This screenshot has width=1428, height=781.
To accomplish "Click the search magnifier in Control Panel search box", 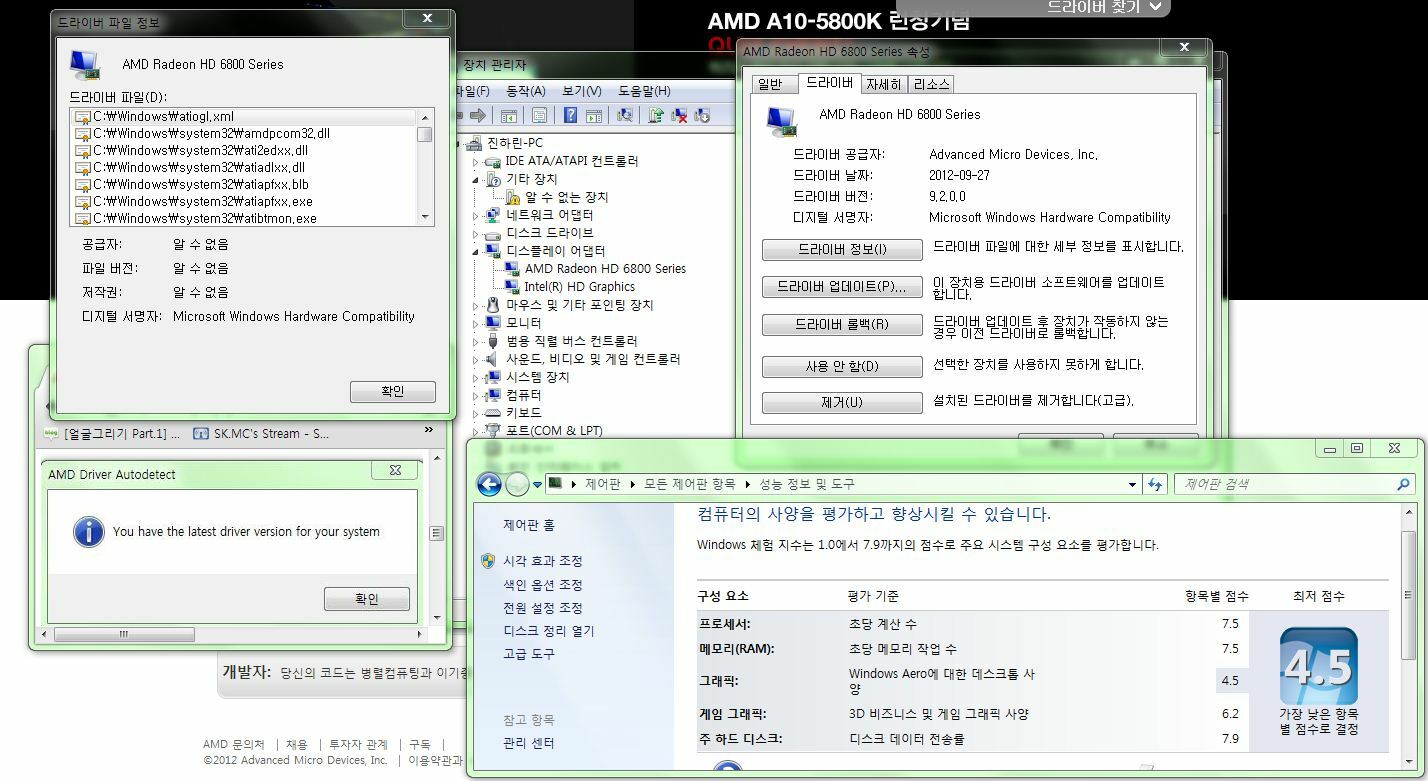I will click(x=1403, y=484).
